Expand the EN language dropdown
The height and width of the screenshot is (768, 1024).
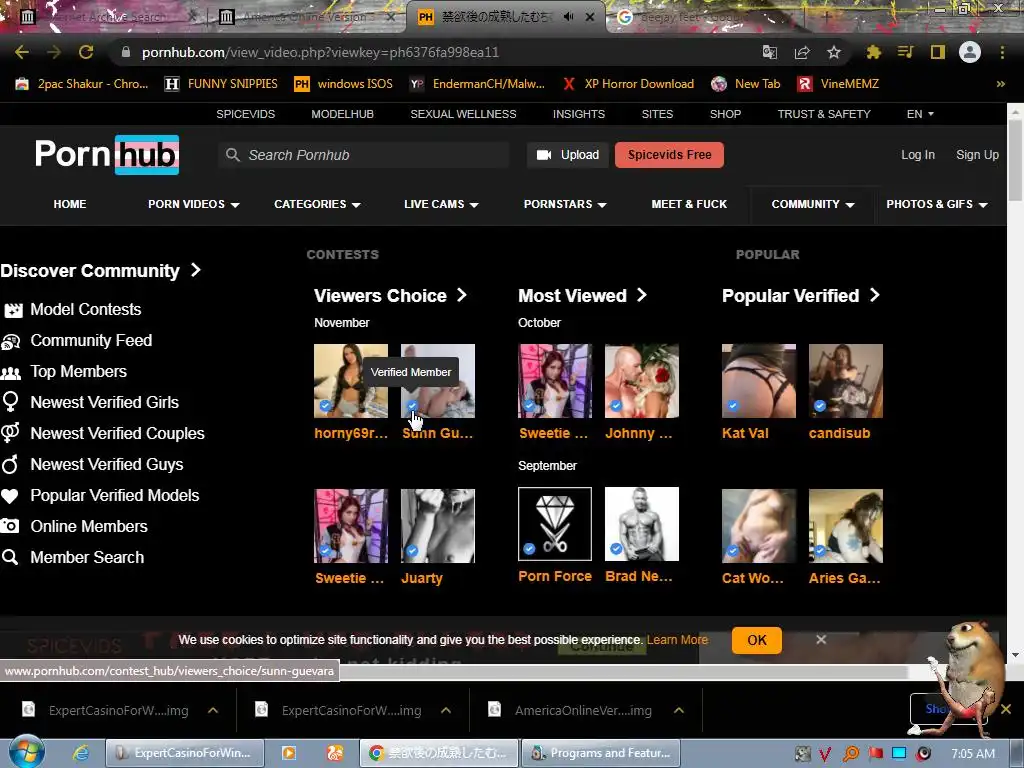tap(920, 114)
